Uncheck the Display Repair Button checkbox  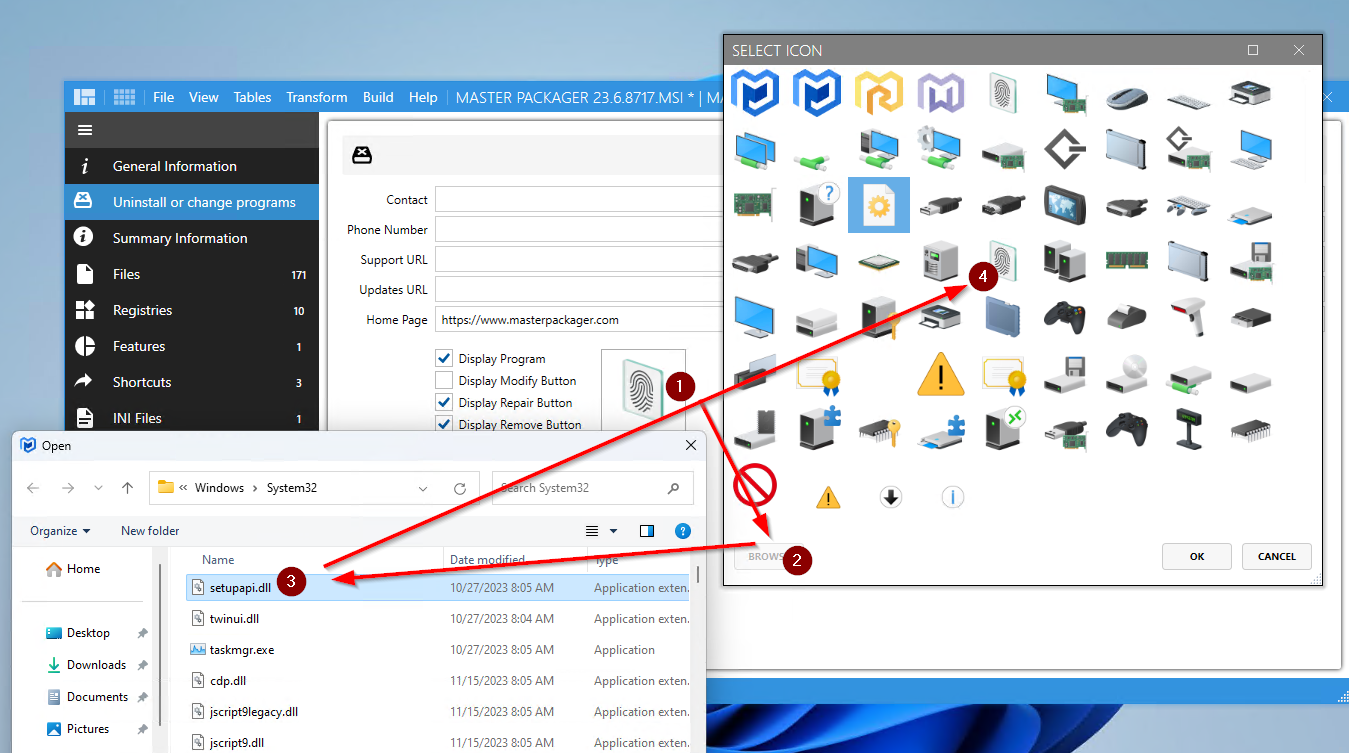coord(444,402)
